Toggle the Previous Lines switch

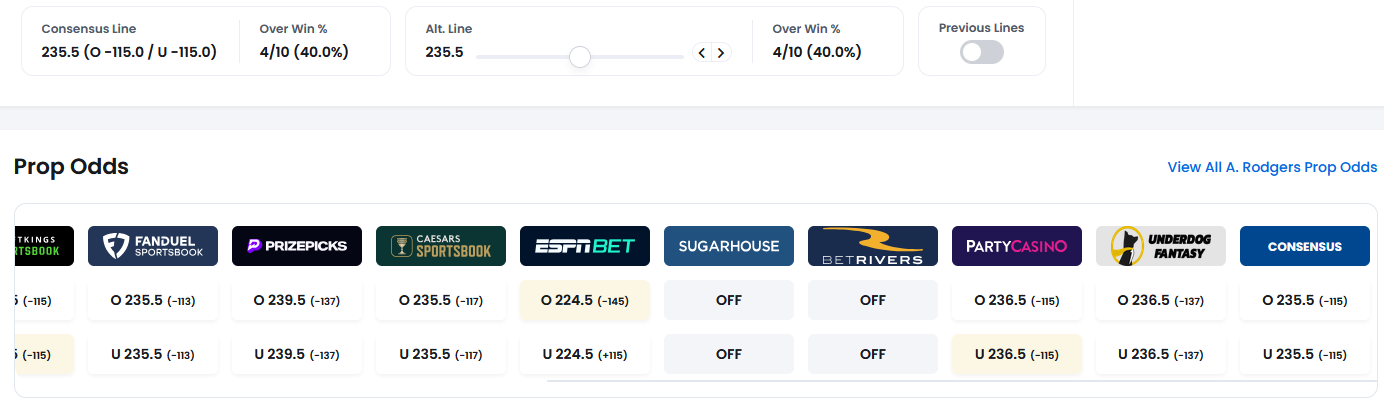[x=982, y=53]
